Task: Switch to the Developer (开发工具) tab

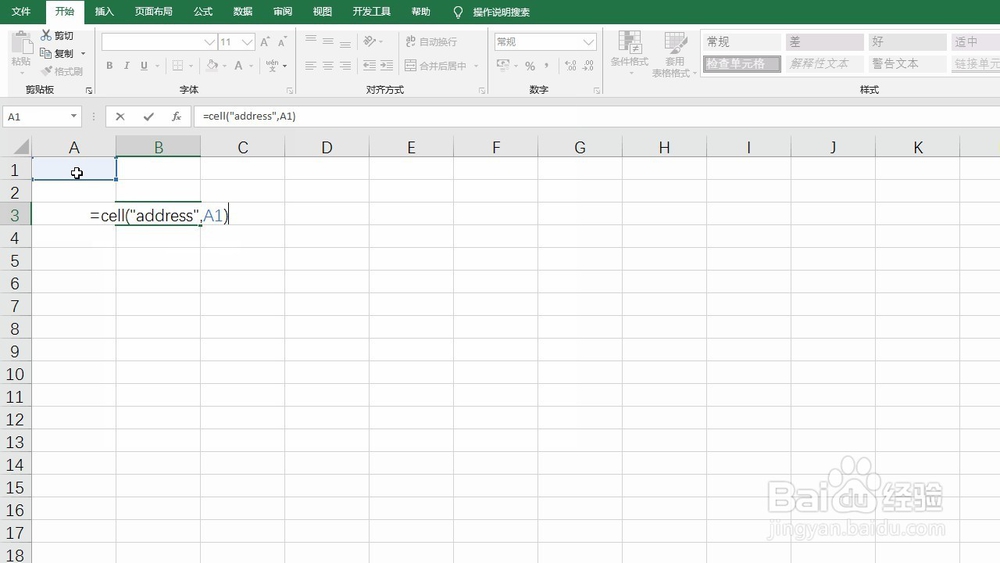Action: click(371, 11)
